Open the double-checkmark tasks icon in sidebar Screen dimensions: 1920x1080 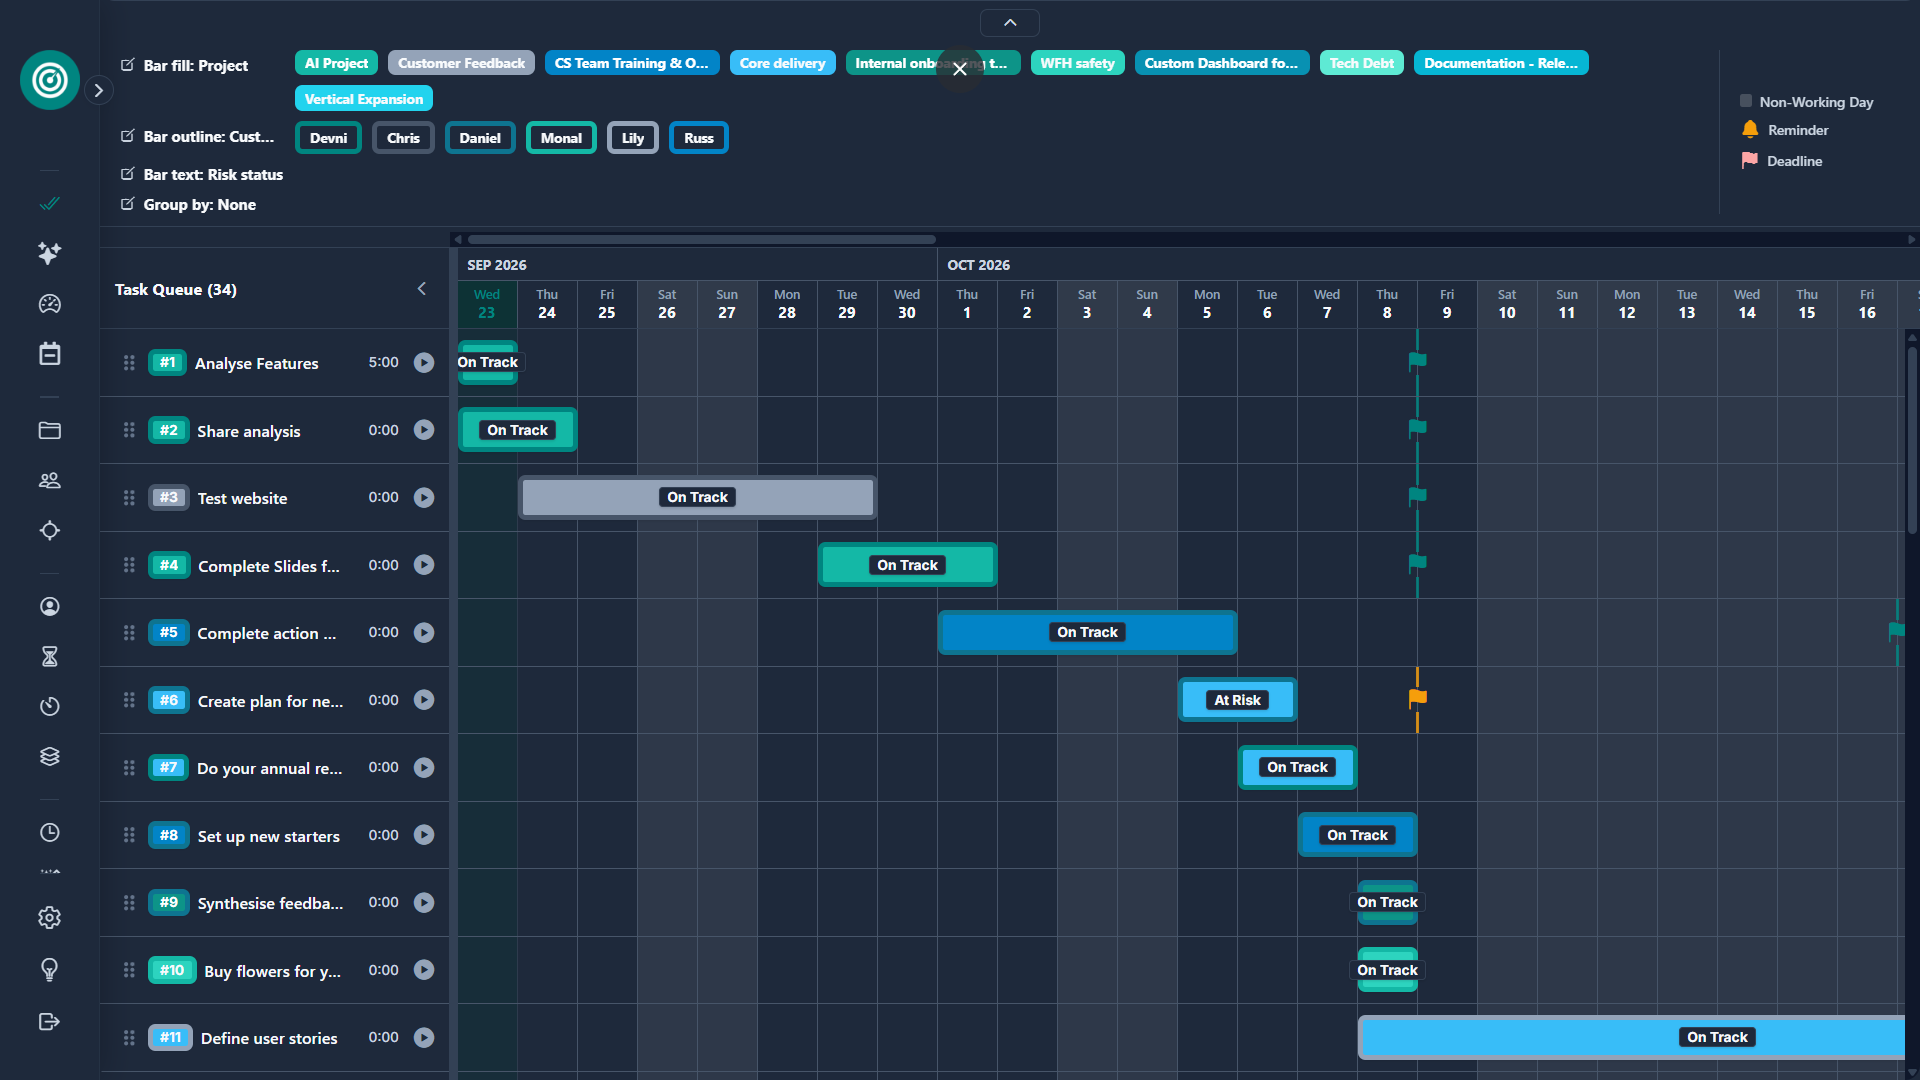[49, 203]
